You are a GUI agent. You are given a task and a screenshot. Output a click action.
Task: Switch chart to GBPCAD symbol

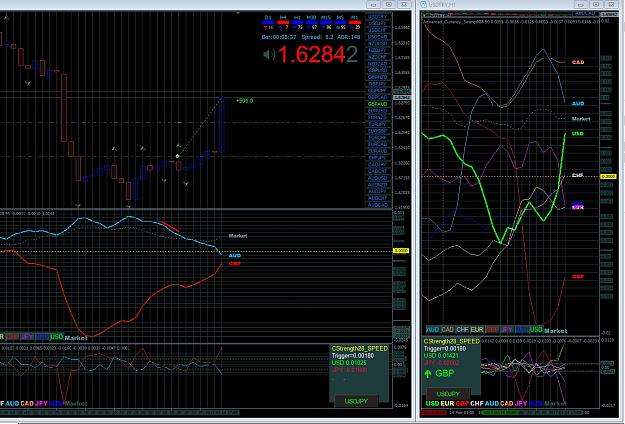pos(377,97)
